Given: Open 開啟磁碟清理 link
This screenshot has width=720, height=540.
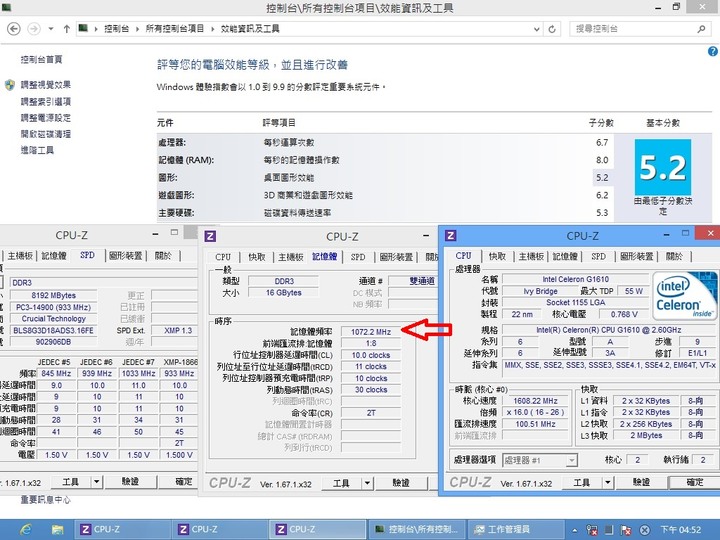Looking at the screenshot, I should (45, 134).
